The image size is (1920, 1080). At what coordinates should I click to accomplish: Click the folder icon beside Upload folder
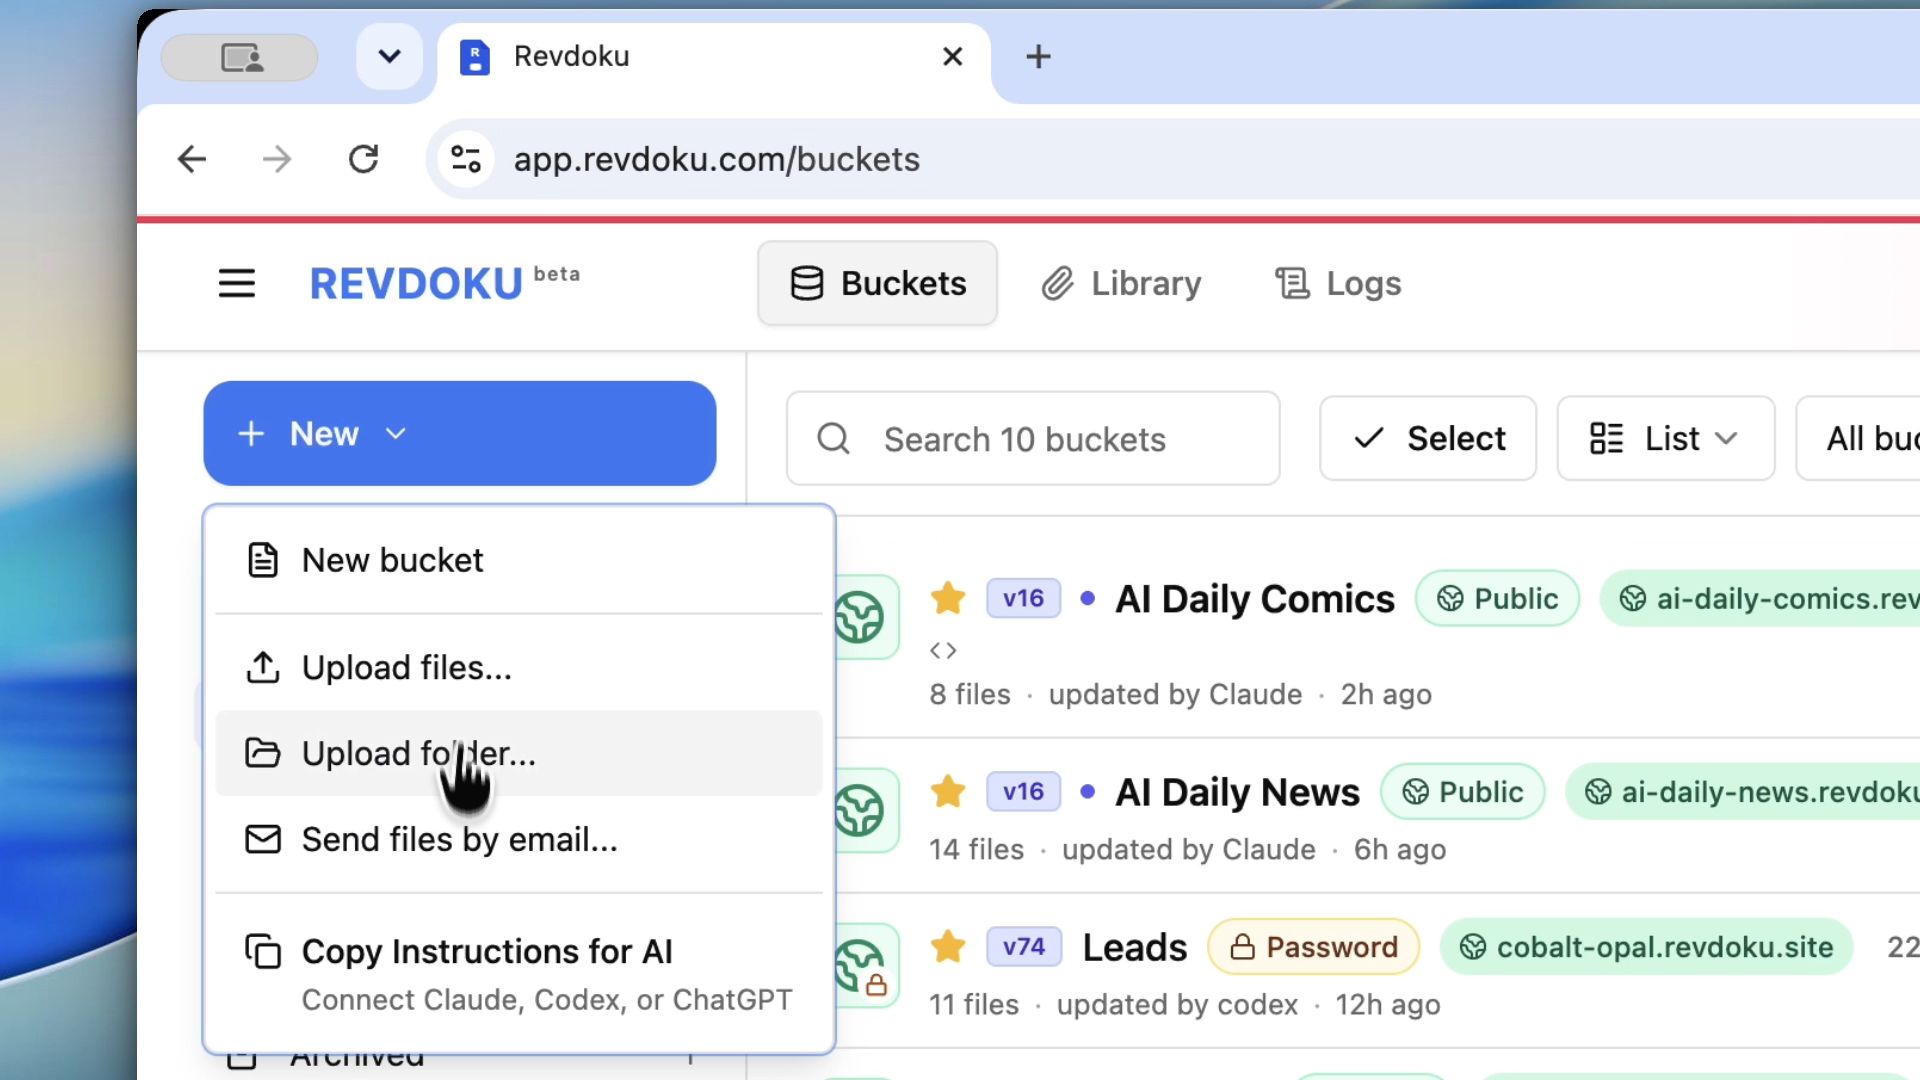(x=263, y=753)
